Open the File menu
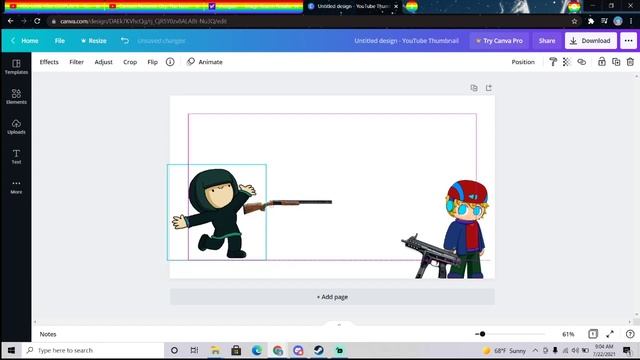 (x=60, y=40)
